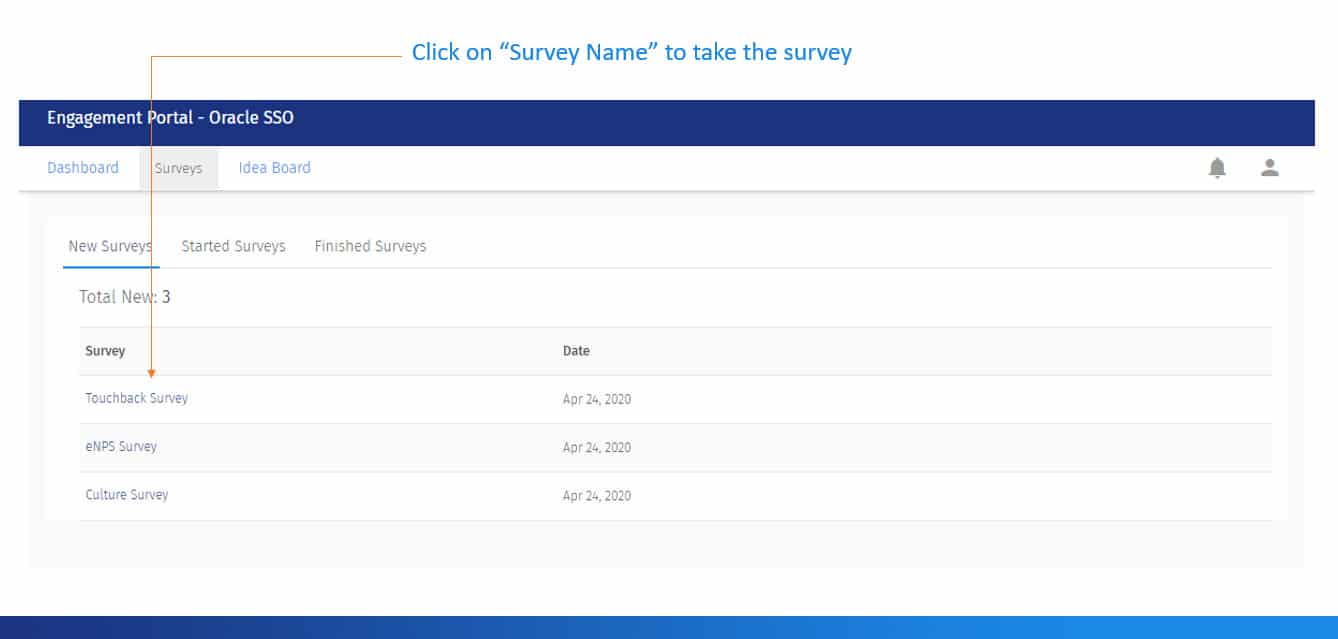The image size is (1338, 639).
Task: Click the Survey column header
Action: click(x=105, y=351)
